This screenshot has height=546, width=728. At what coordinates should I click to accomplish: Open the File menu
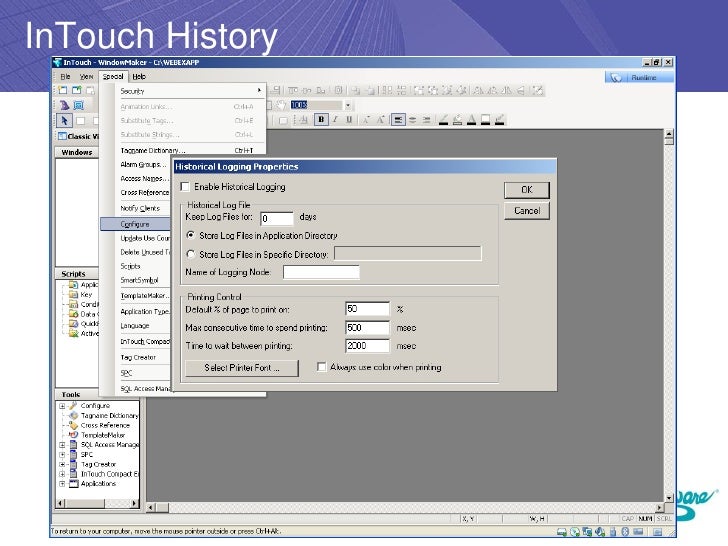pos(65,77)
